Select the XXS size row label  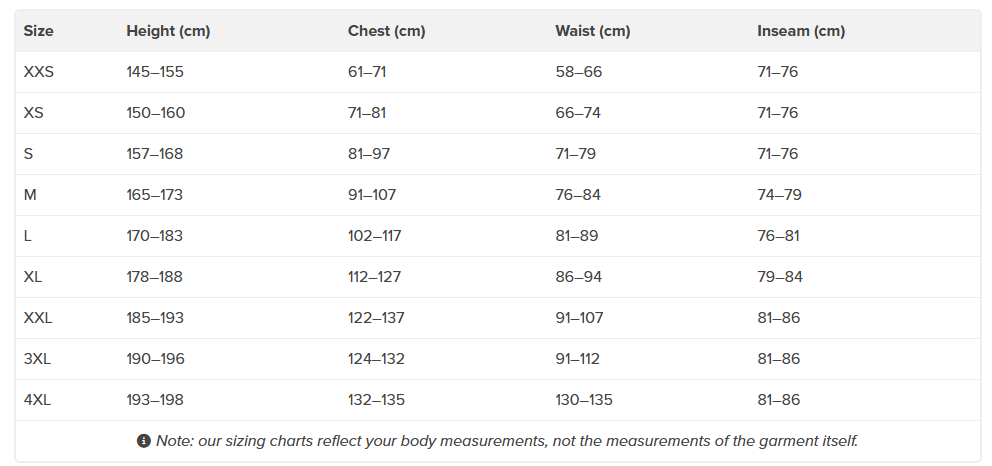coord(39,72)
